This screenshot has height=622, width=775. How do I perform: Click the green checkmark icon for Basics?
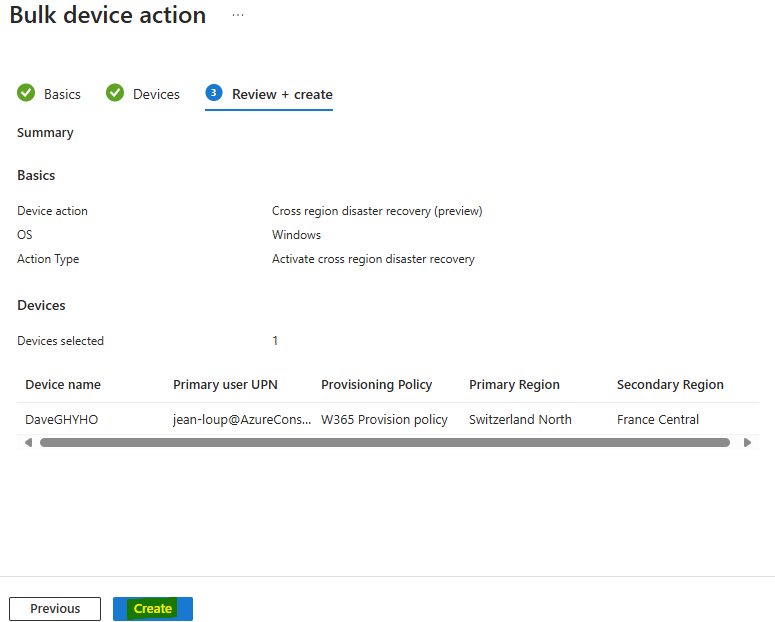pos(26,92)
